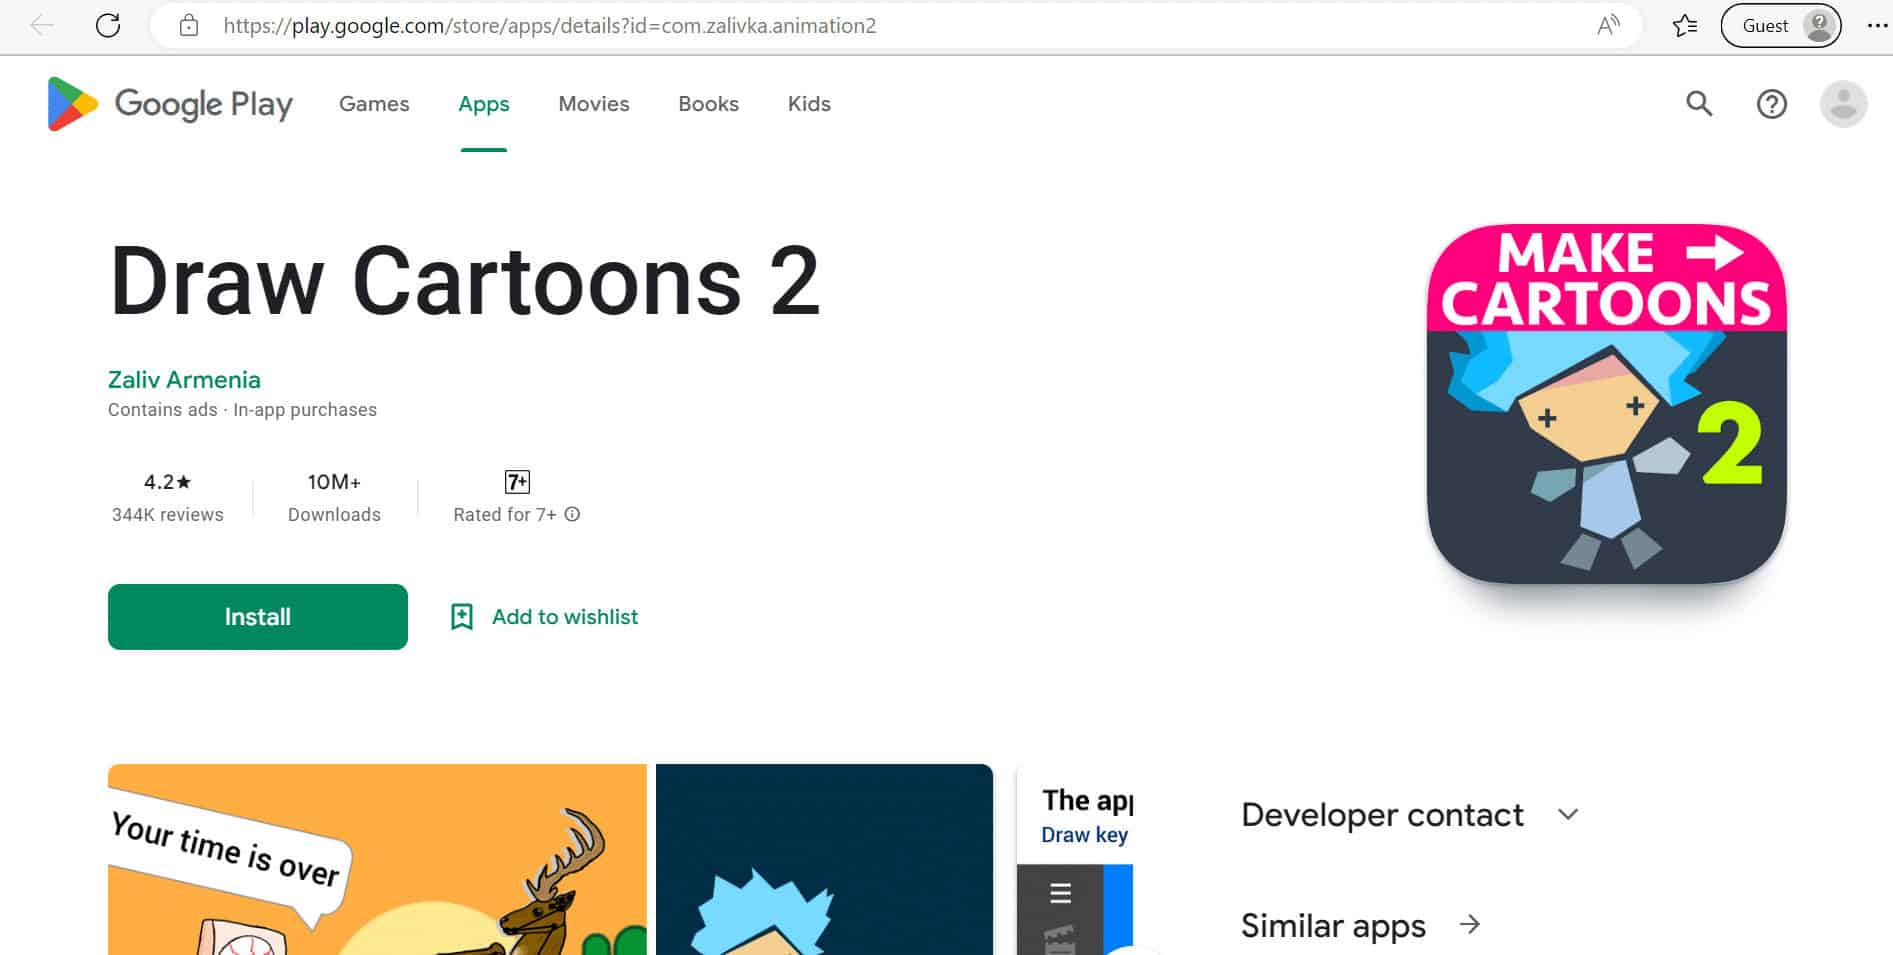Switch to the Movies tab
This screenshot has width=1893, height=955.
point(594,104)
